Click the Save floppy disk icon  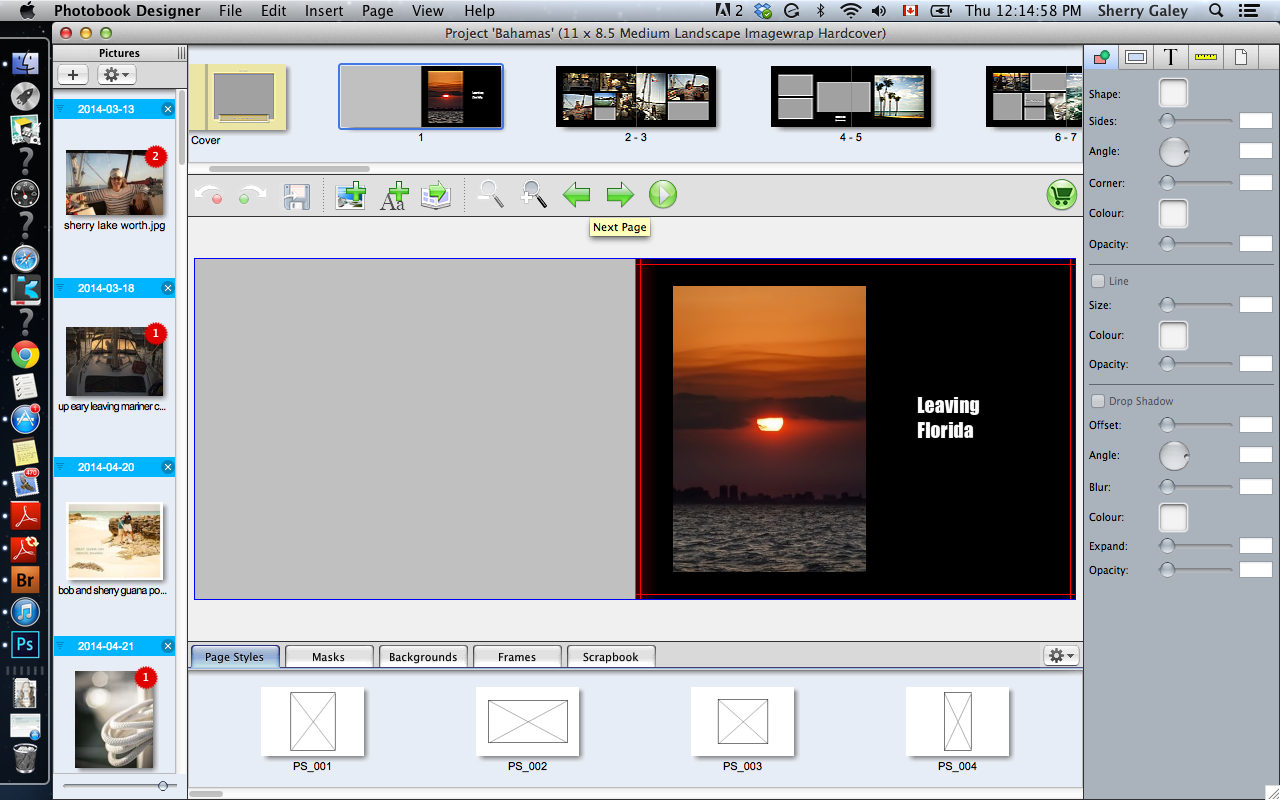[296, 196]
